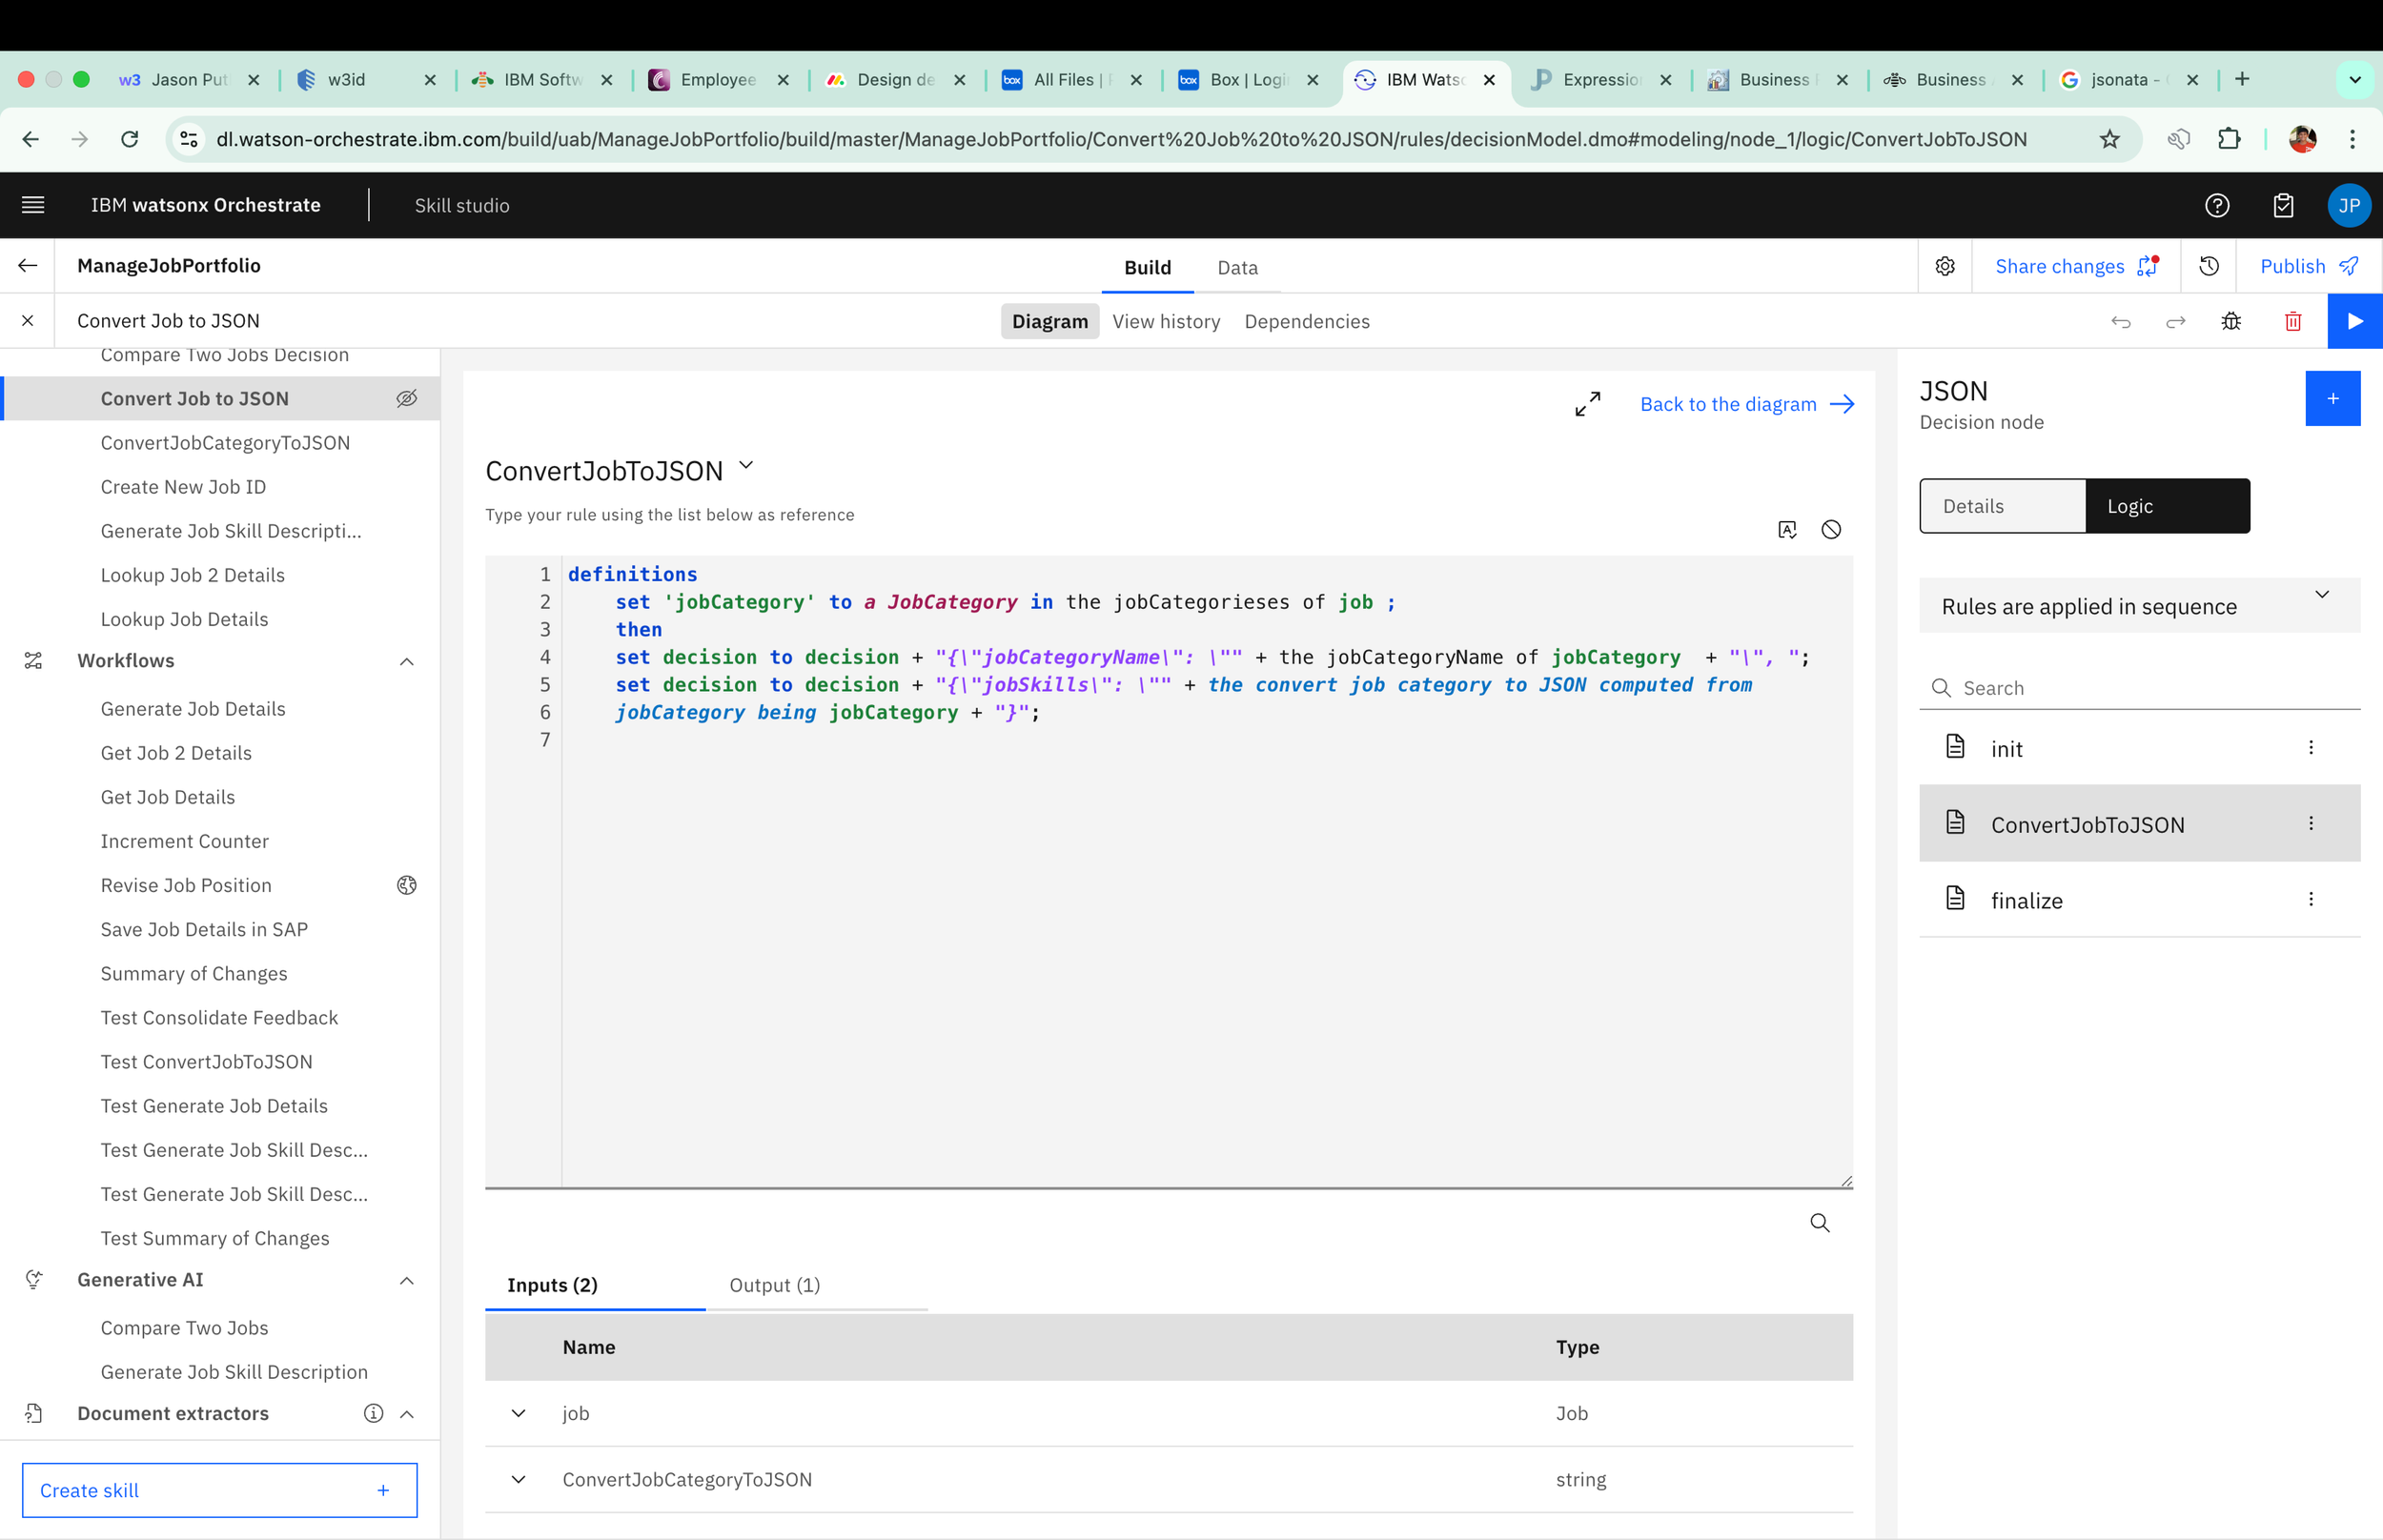Click the disable rule circle-slash icon
2383x1540 pixels.
pyautogui.click(x=1830, y=530)
